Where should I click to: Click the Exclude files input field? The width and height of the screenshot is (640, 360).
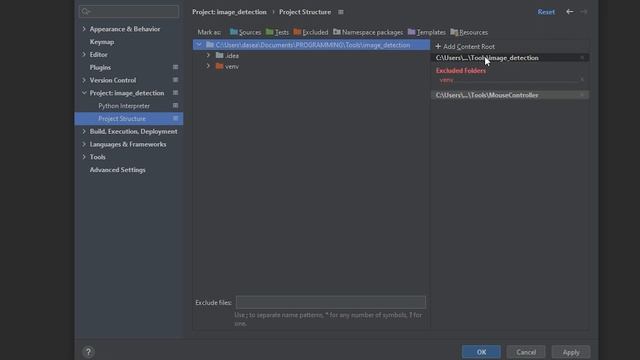point(331,302)
